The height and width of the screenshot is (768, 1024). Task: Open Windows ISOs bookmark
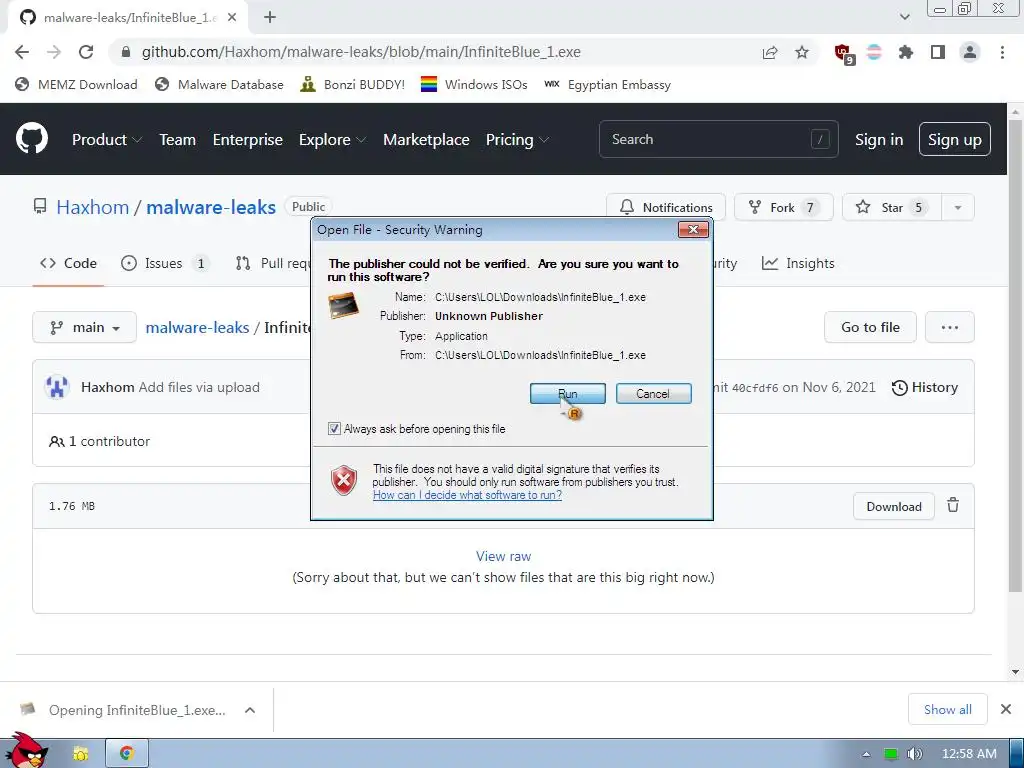[x=474, y=84]
